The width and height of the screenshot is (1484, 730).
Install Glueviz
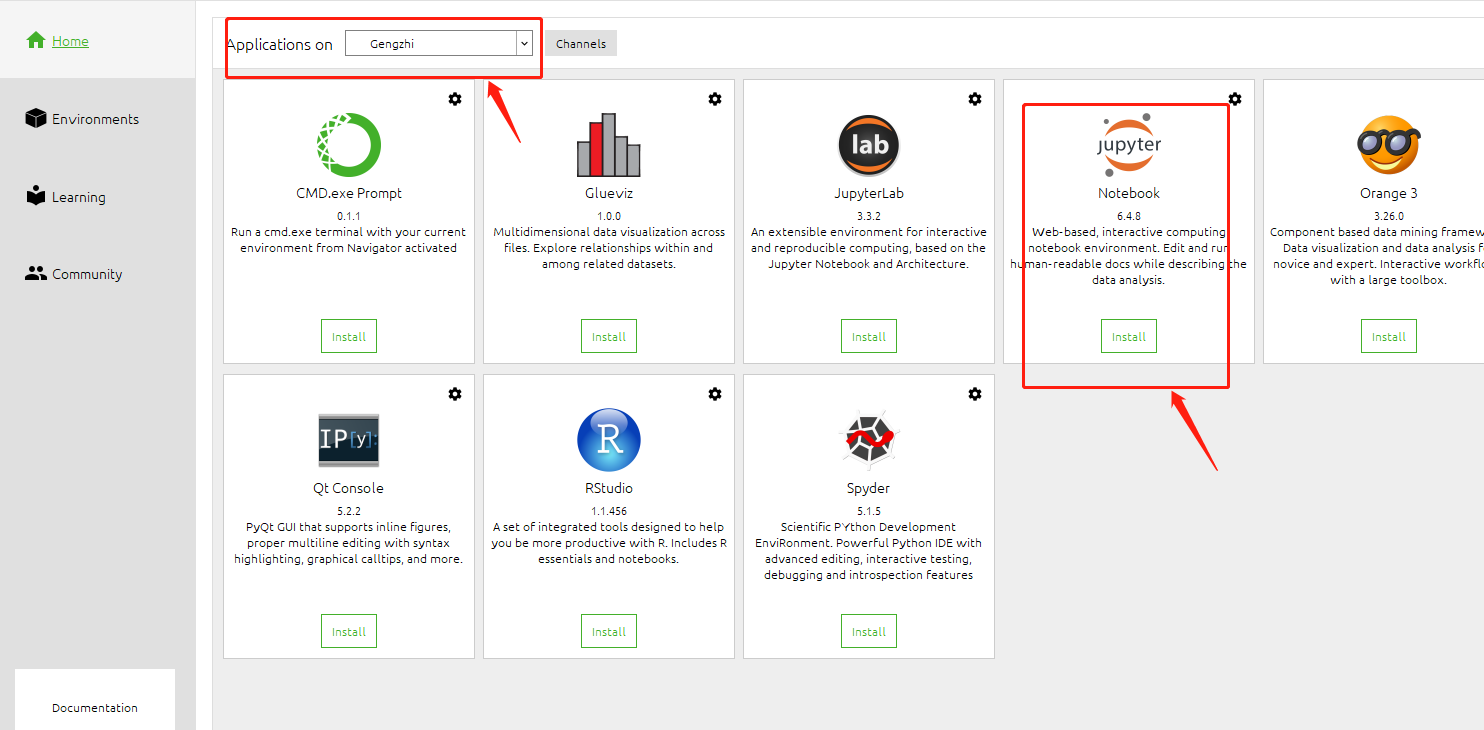click(609, 337)
